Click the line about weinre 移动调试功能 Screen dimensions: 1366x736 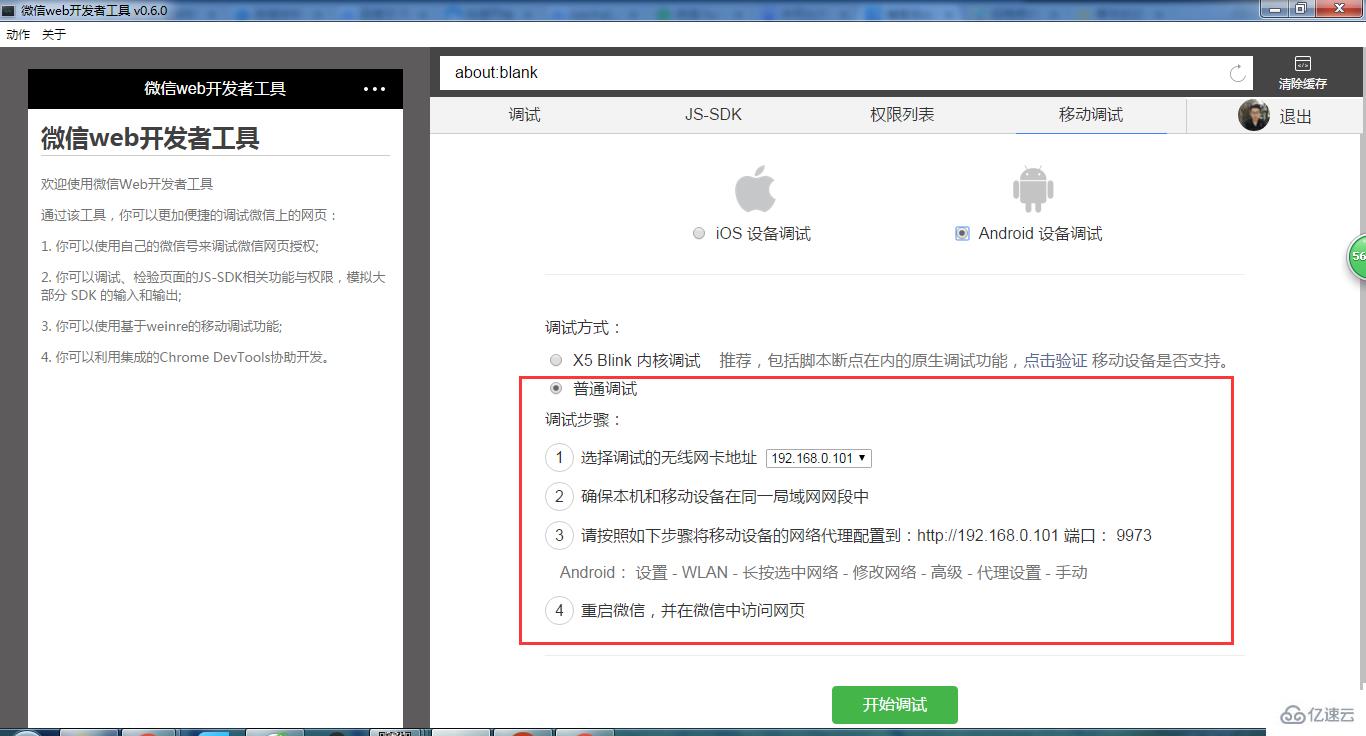pyautogui.click(x=162, y=326)
